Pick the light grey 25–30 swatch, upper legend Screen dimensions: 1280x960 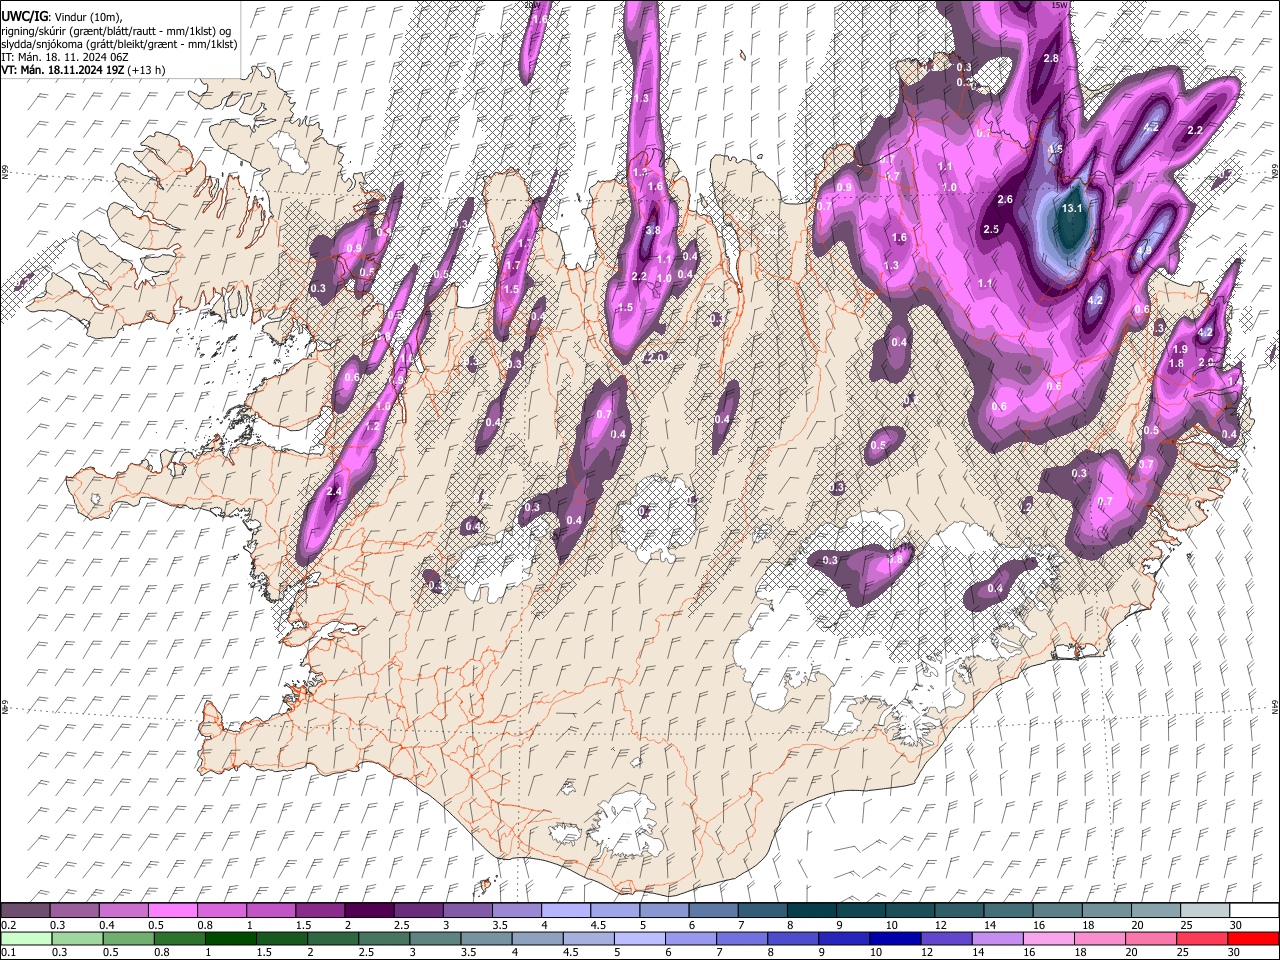click(x=1204, y=911)
